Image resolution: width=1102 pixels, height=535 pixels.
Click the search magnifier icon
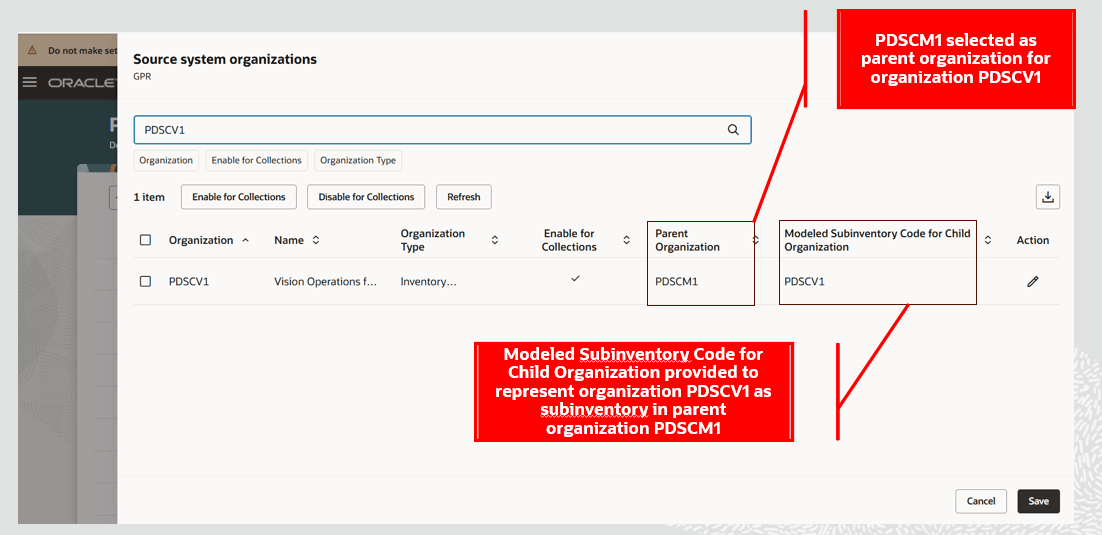point(733,130)
